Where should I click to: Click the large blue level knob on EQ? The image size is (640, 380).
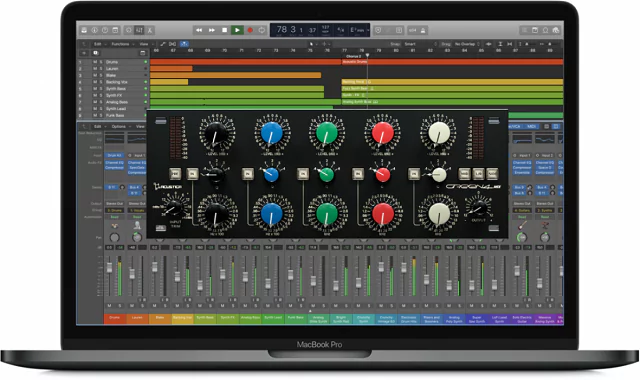[x=271, y=133]
